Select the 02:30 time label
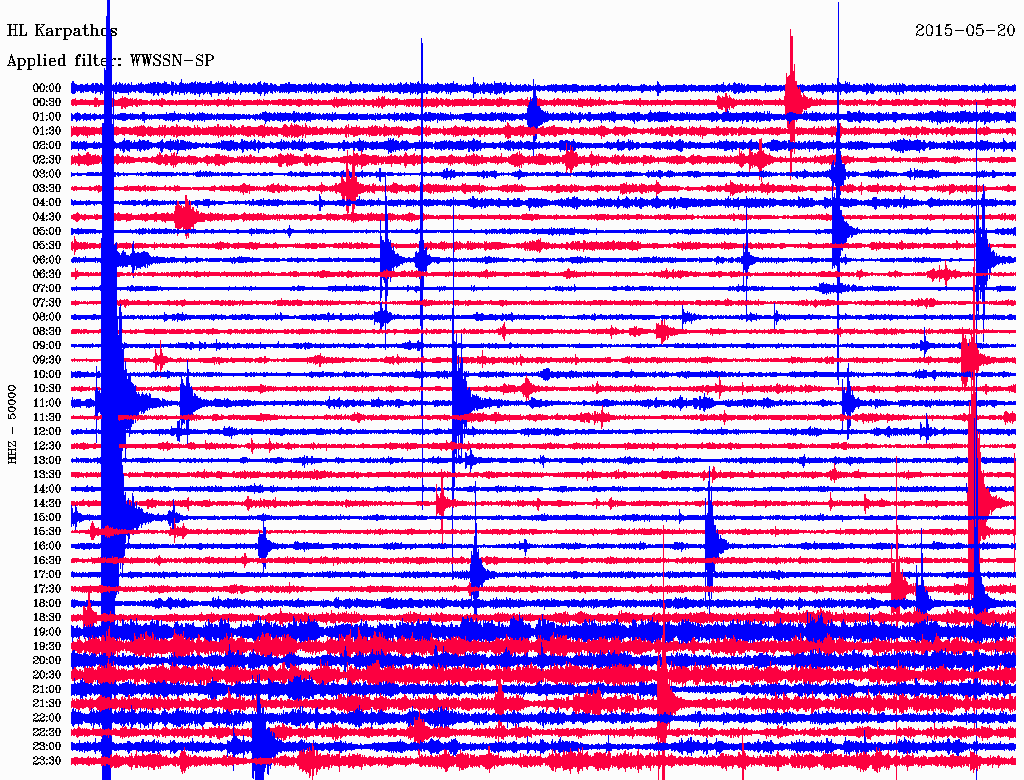The height and width of the screenshot is (780, 1024). pyautogui.click(x=47, y=160)
